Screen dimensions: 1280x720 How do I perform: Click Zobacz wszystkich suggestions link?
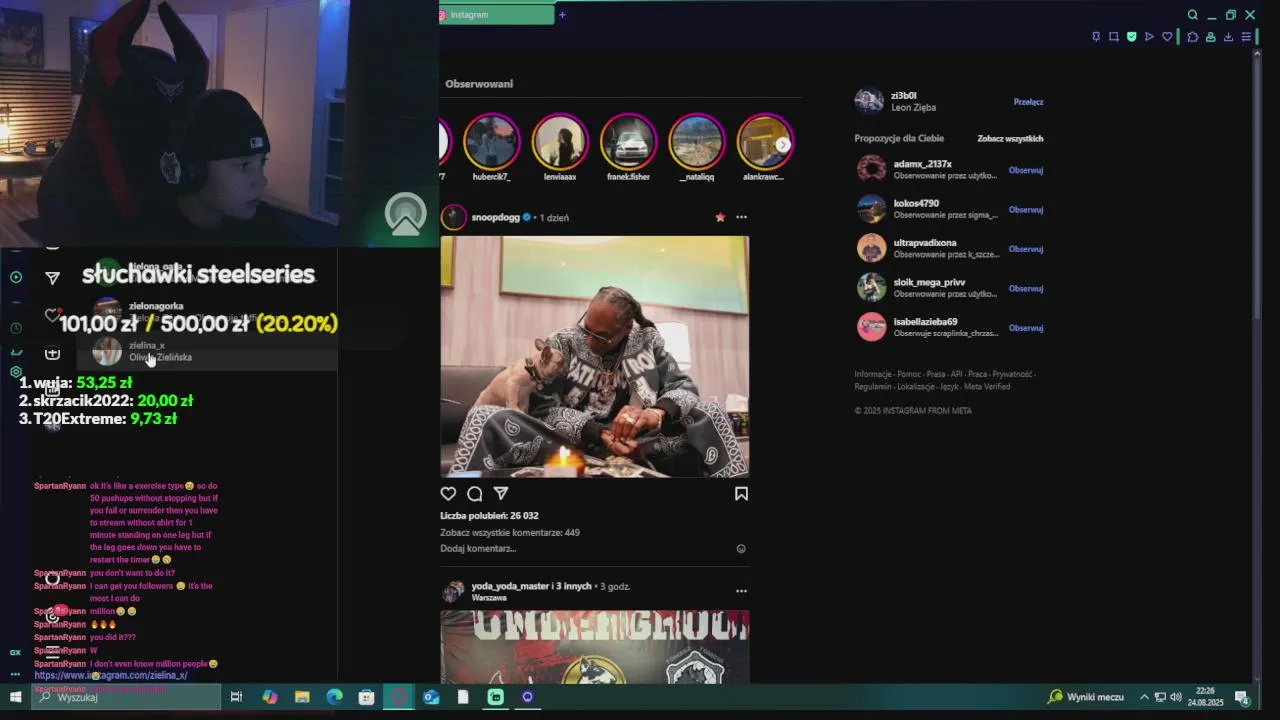1010,139
